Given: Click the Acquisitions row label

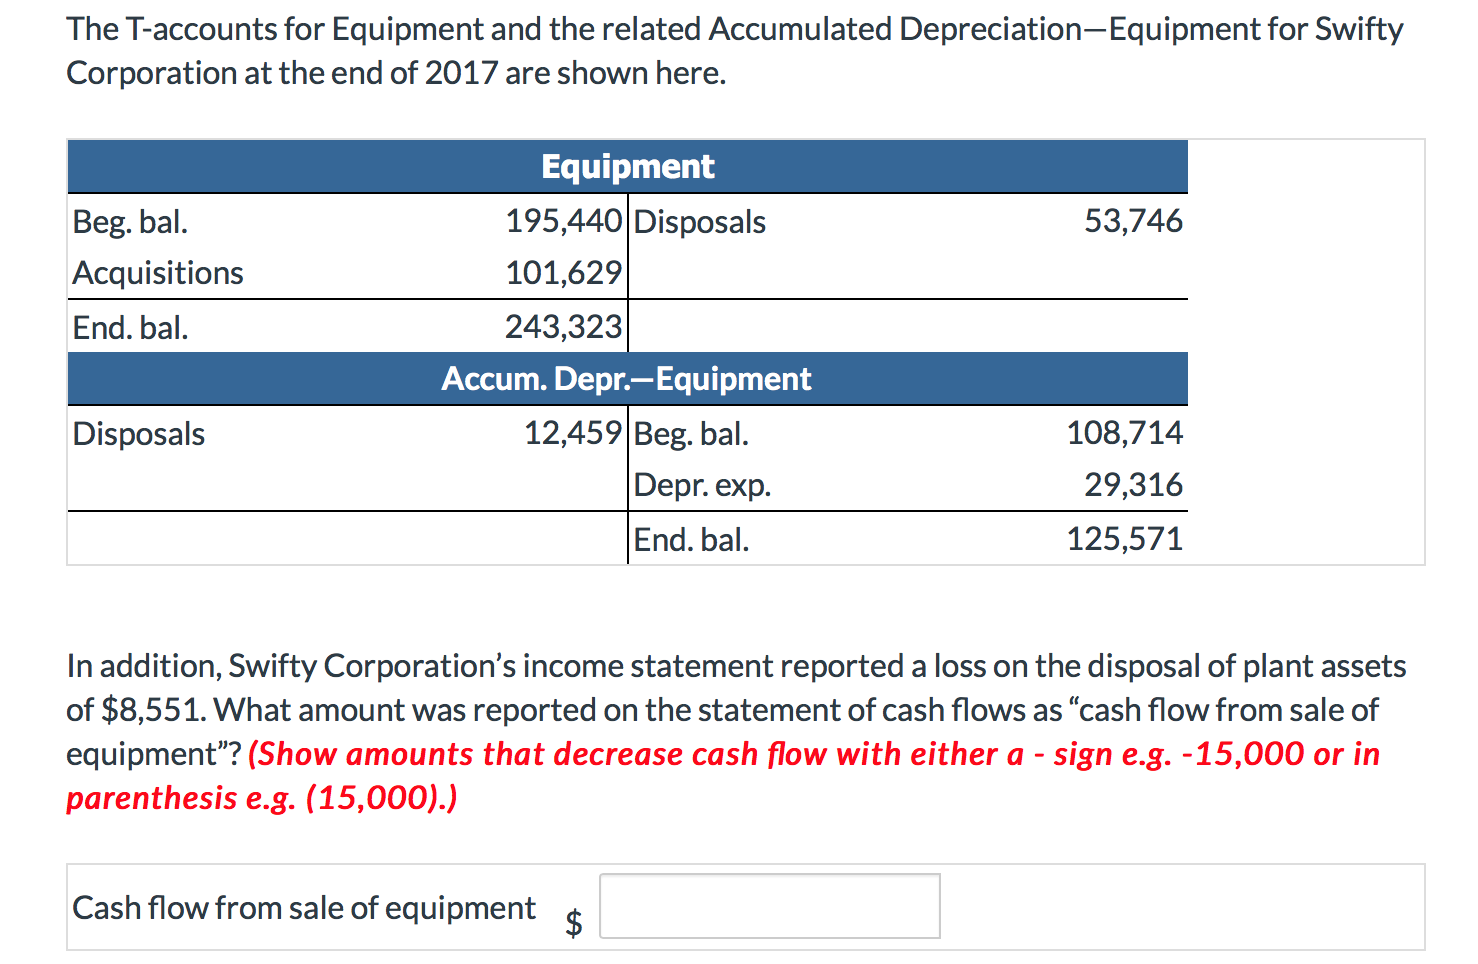Looking at the screenshot, I should tap(157, 272).
